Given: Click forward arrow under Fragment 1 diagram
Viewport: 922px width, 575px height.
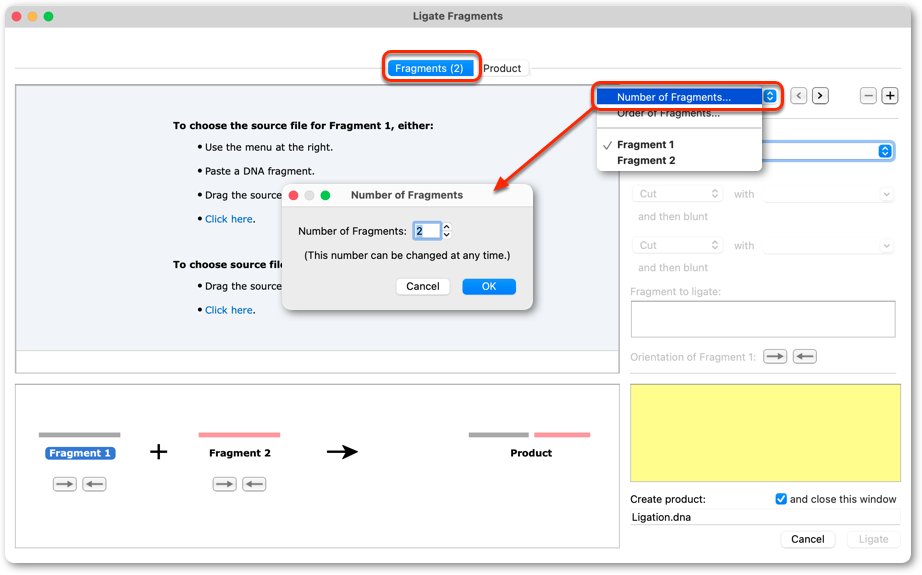Looking at the screenshot, I should click(x=65, y=484).
